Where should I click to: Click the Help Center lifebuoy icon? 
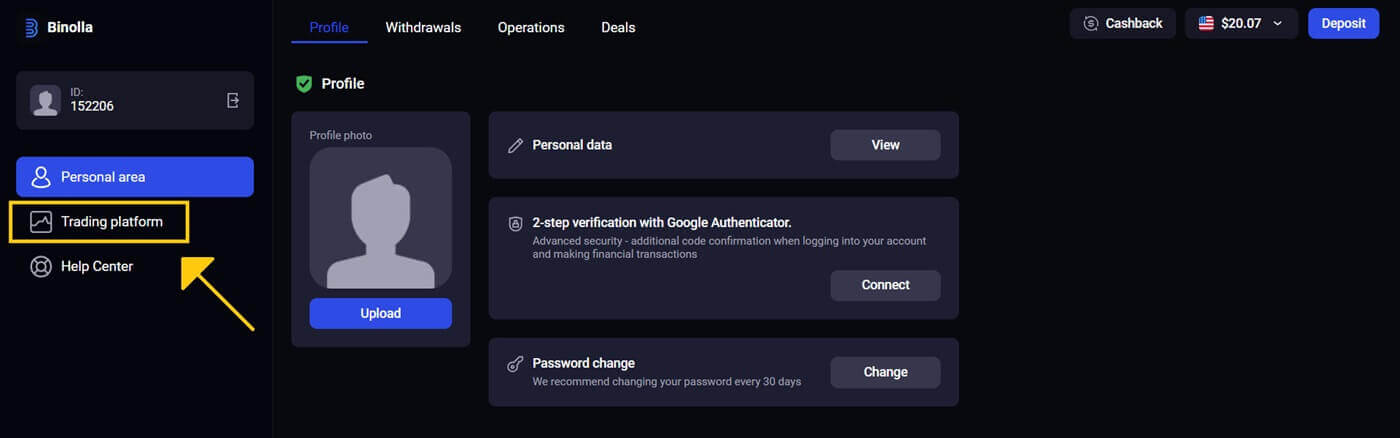41,267
